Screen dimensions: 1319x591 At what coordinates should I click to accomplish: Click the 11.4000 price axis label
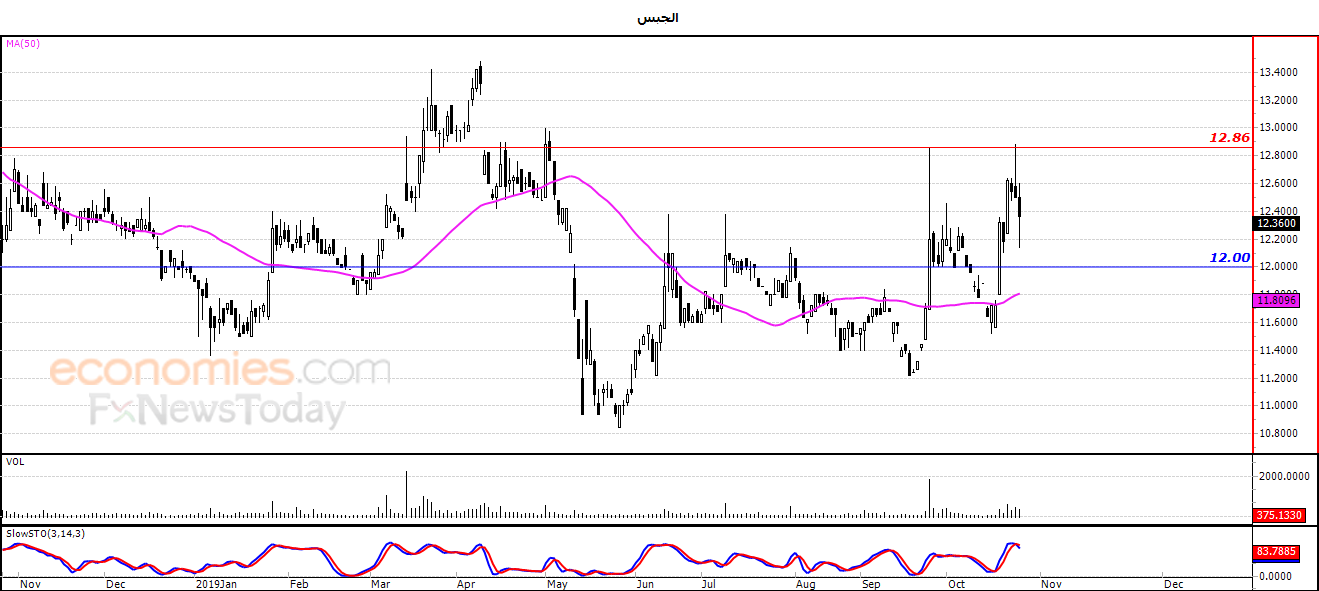pyautogui.click(x=1278, y=351)
